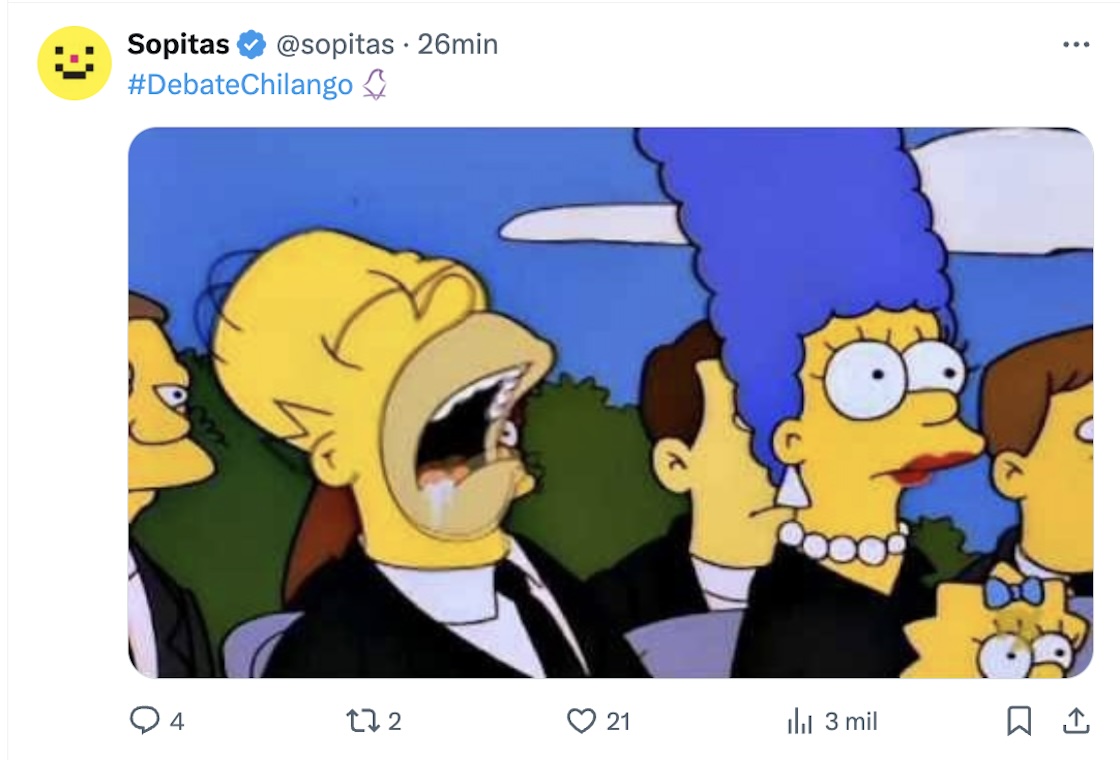Viewport: 1120px width, 760px height.
Task: Repost the tweet using the retweet arrows icon
Action: pyautogui.click(x=362, y=721)
